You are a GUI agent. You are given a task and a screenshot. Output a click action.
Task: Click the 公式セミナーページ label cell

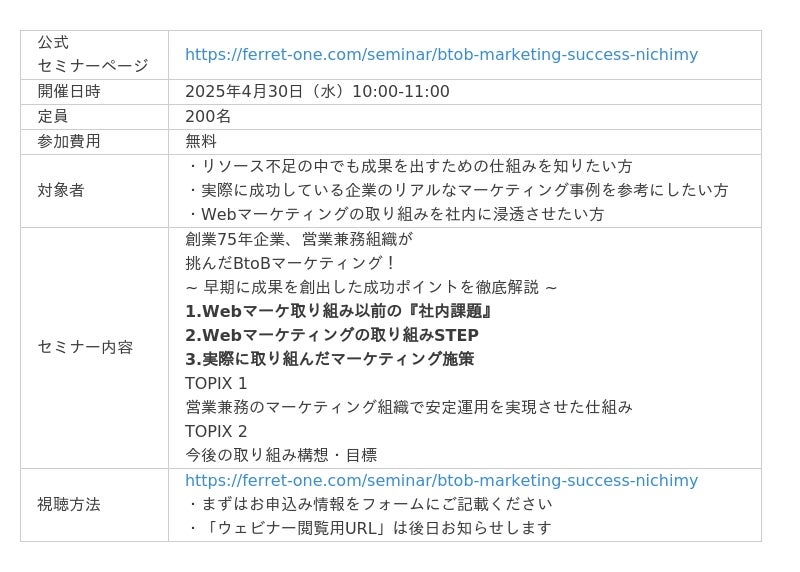94,55
